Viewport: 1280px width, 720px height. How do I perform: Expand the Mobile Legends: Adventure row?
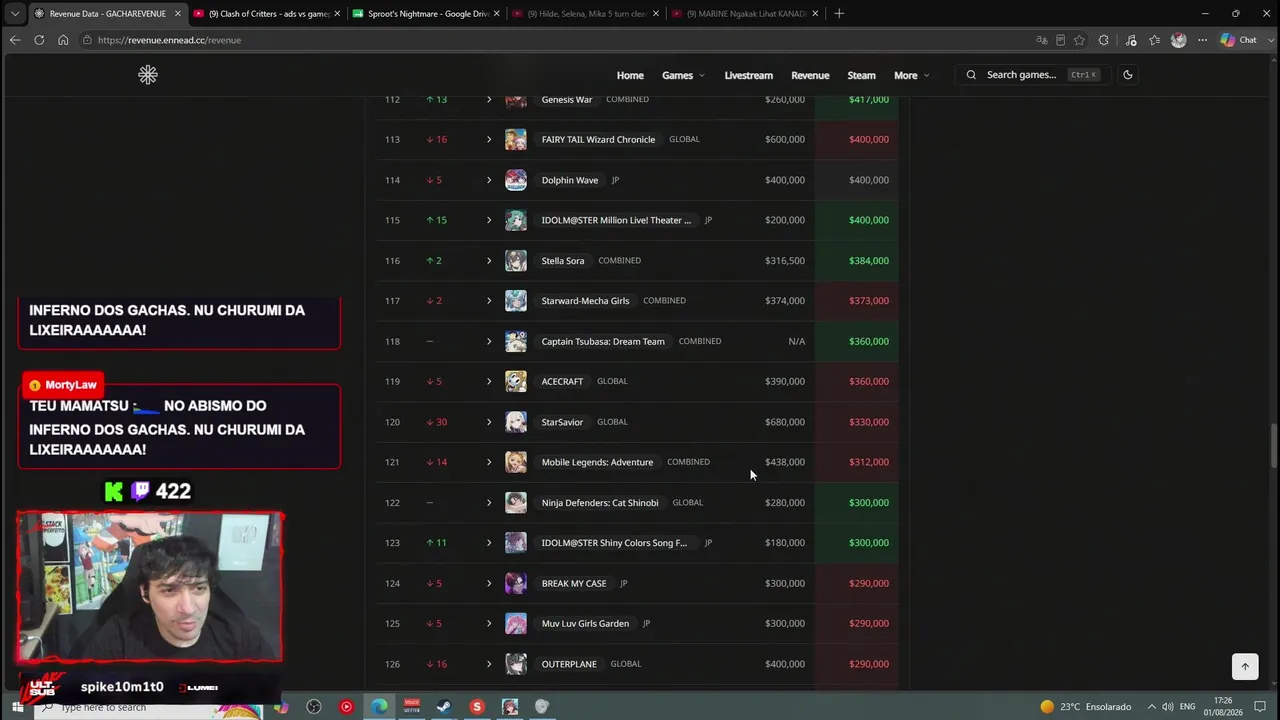pyautogui.click(x=489, y=462)
